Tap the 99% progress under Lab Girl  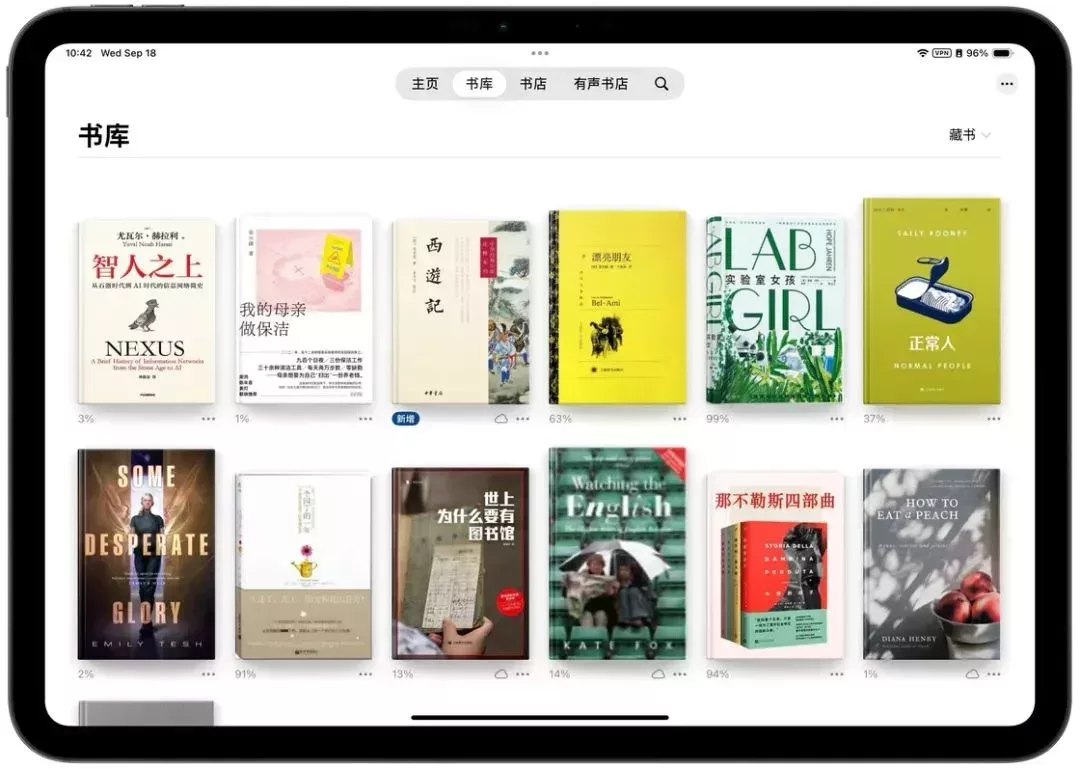(x=718, y=419)
